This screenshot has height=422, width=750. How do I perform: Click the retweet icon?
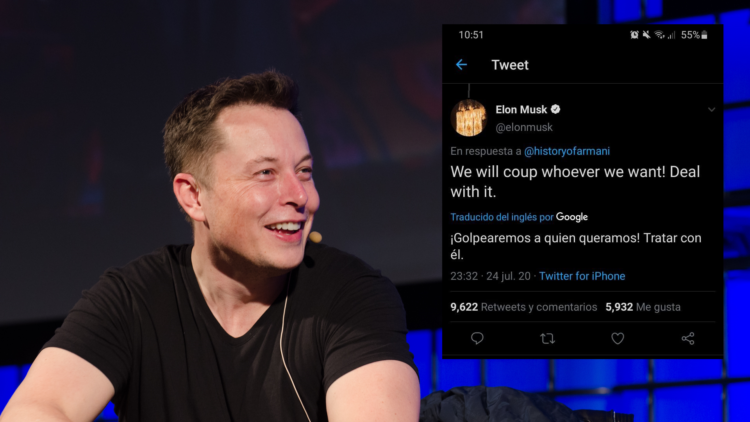(547, 338)
